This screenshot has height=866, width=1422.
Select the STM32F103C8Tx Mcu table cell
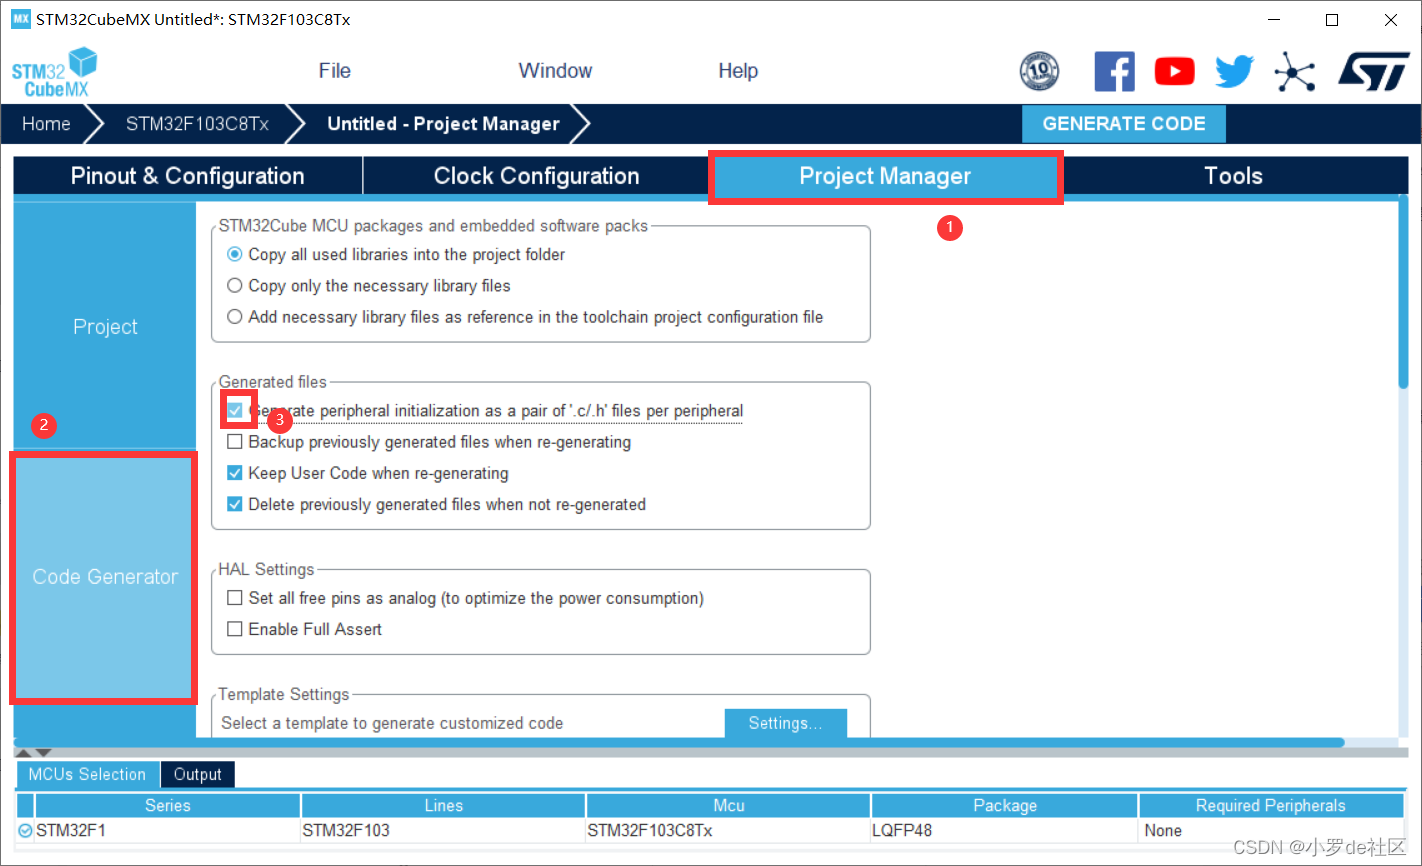point(728,831)
